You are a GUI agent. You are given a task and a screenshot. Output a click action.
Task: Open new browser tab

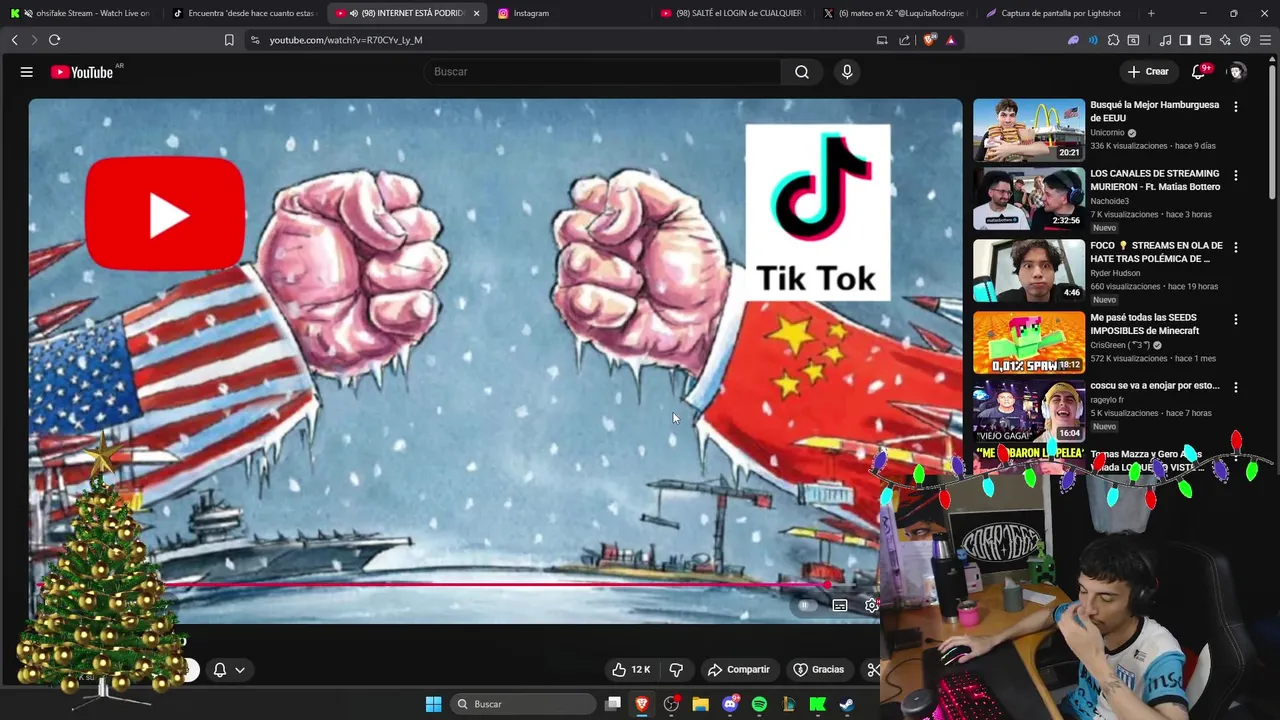[x=1151, y=13]
